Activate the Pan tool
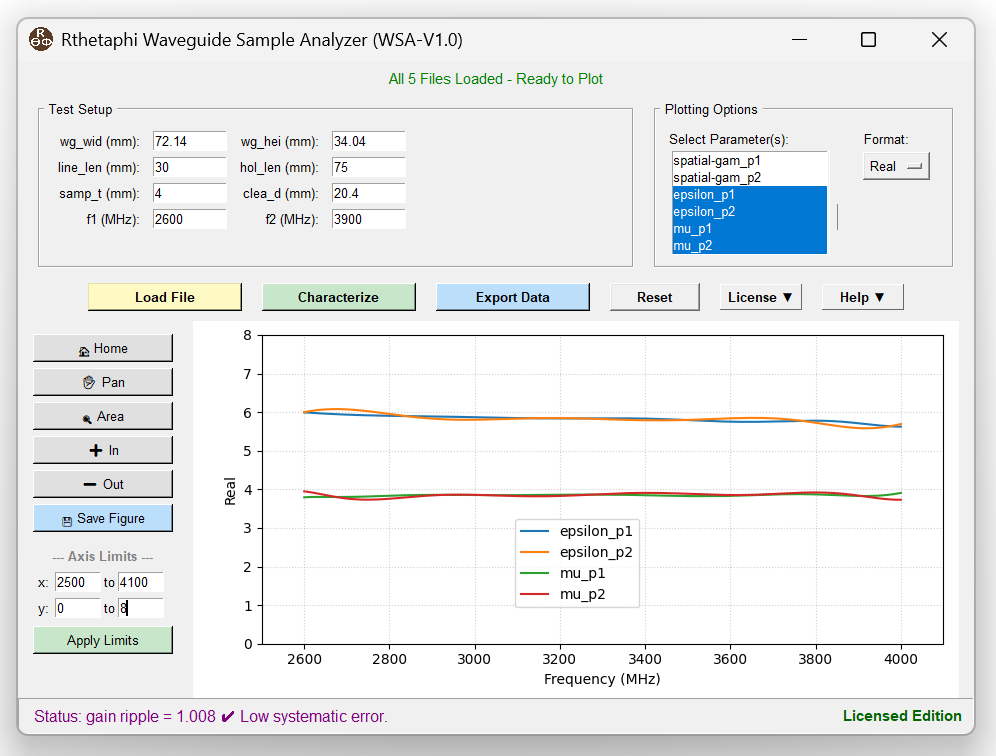The image size is (996, 756). tap(103, 382)
